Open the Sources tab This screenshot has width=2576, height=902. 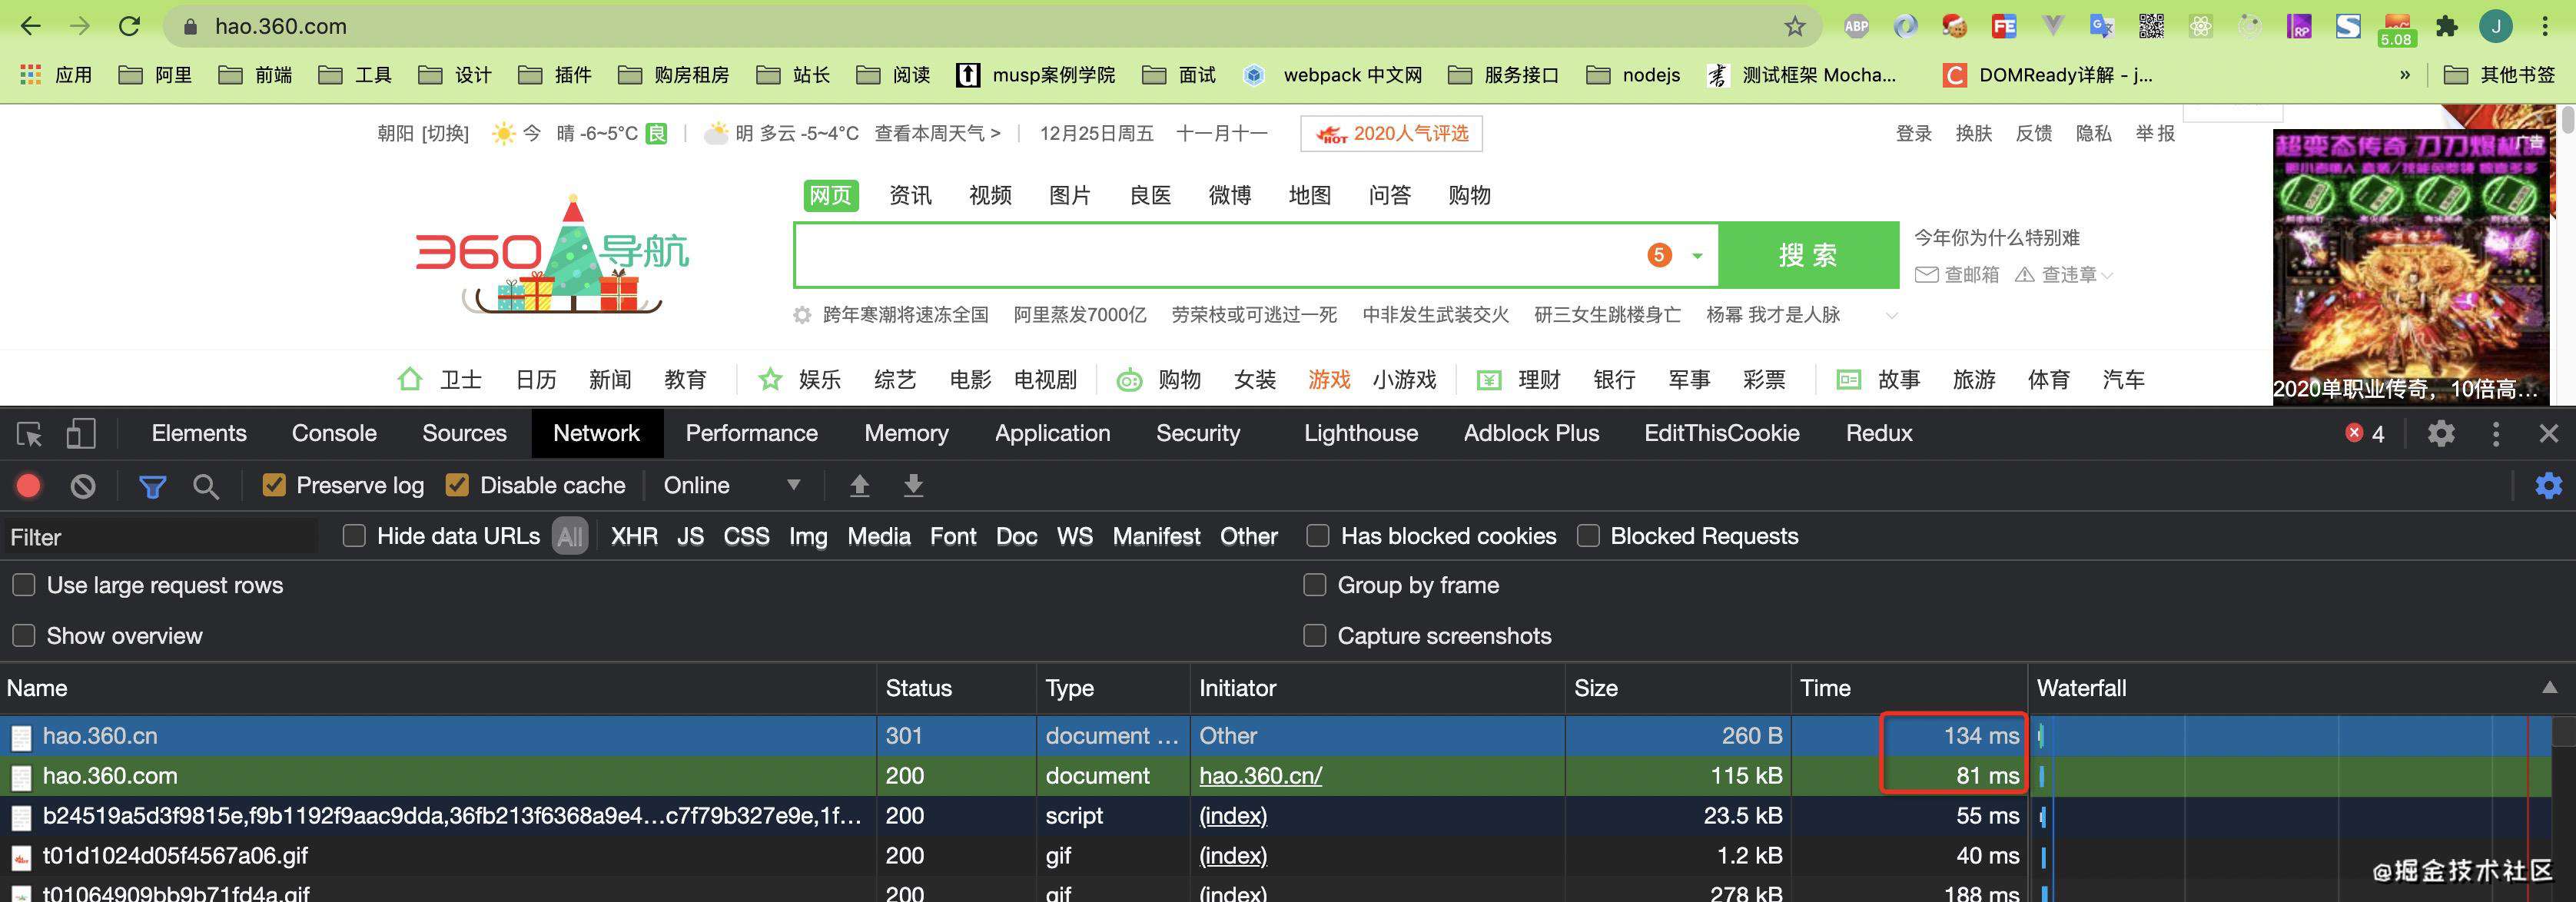464,433
